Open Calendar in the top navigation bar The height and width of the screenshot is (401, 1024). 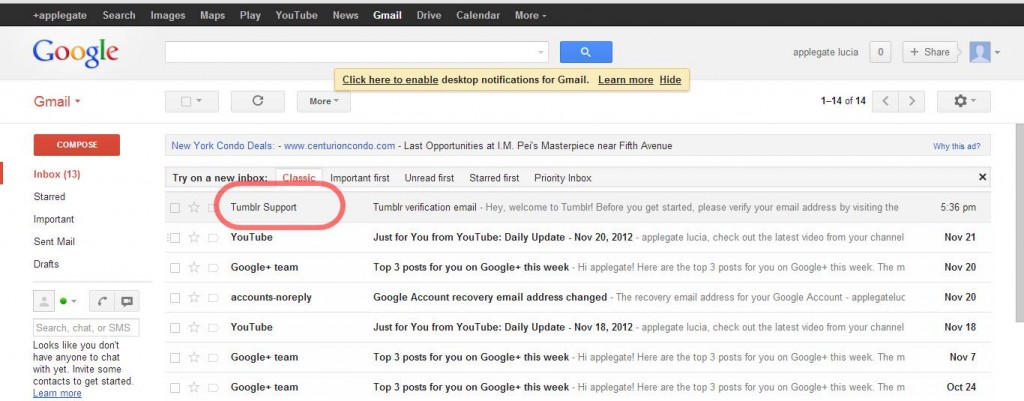(x=477, y=15)
